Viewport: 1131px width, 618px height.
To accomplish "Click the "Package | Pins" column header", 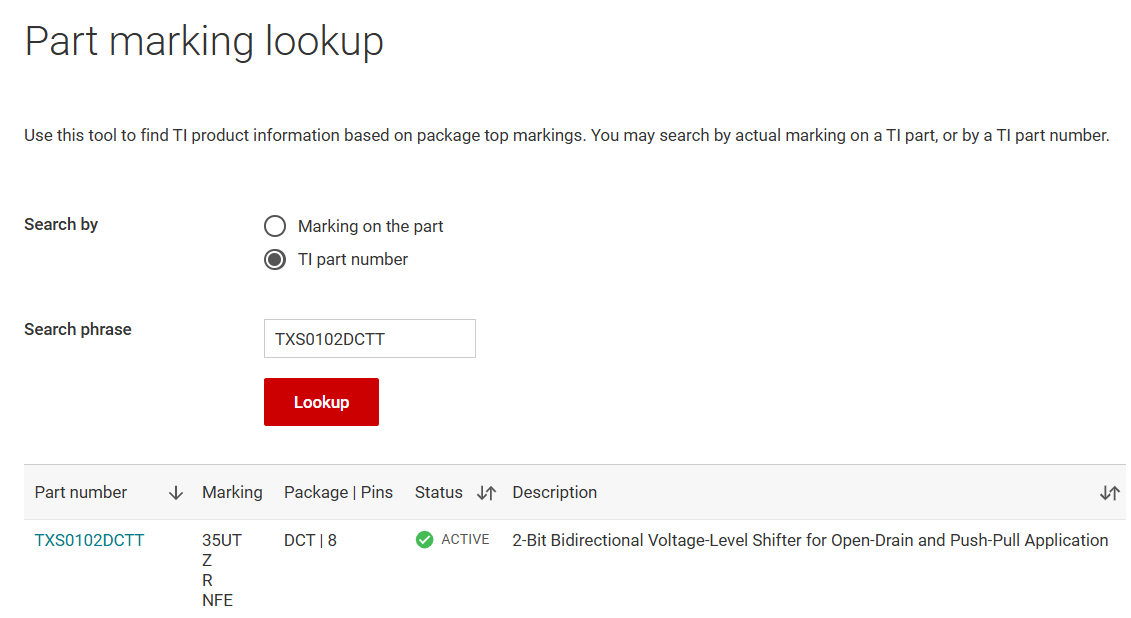I will [x=338, y=493].
